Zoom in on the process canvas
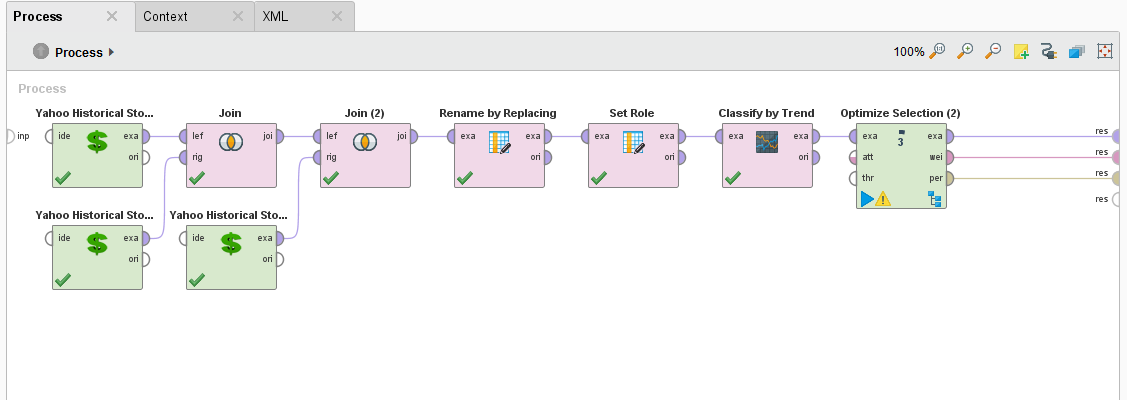This screenshot has height=400, width=1127. [965, 51]
